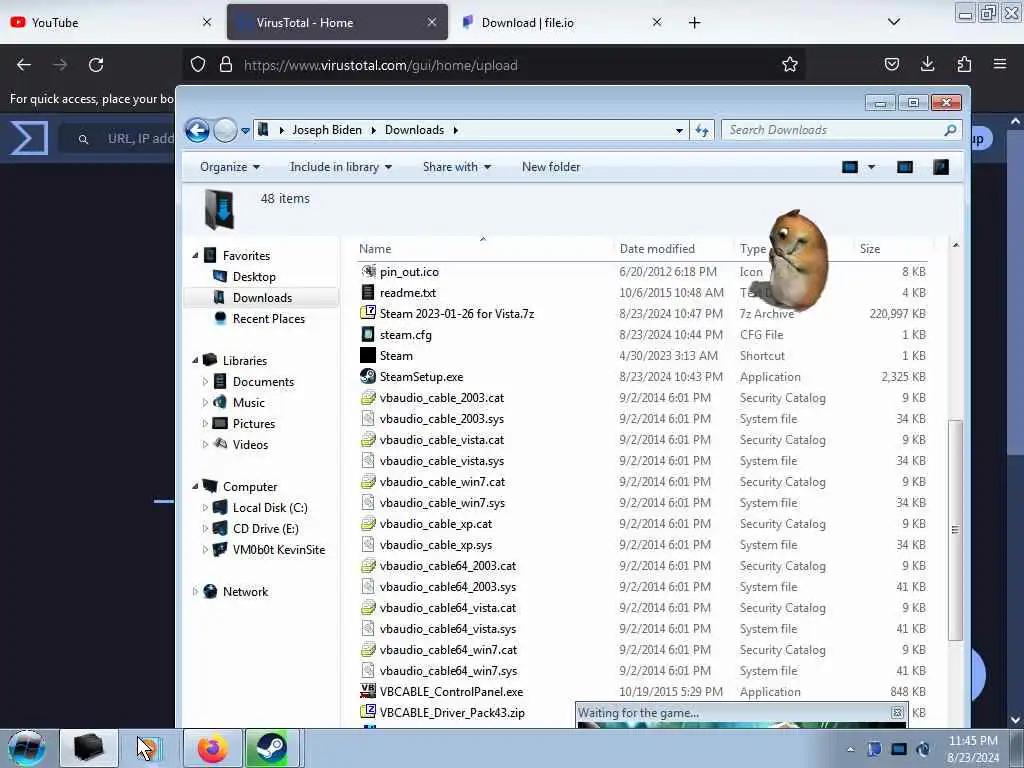Screen dimensions: 1024x768
Task: Expand the Videos library
Action: (x=205, y=444)
